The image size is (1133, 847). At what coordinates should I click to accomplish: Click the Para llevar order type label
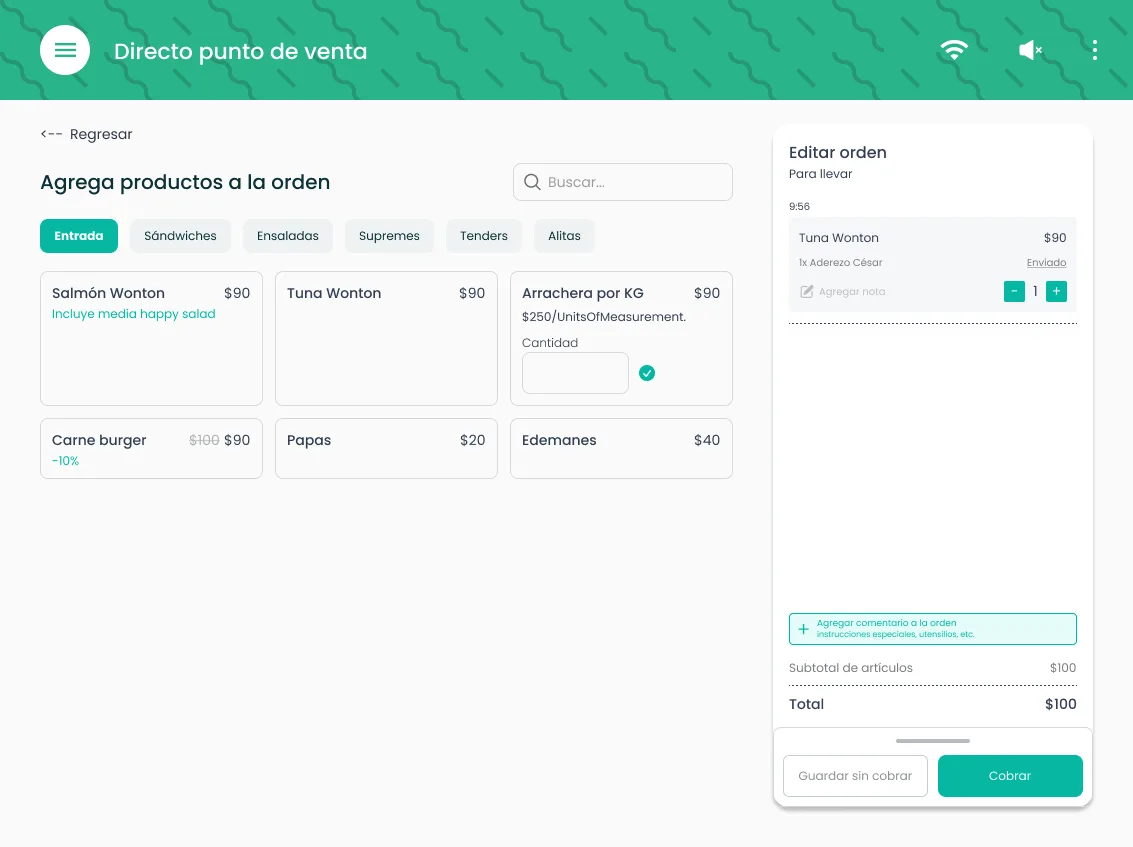(820, 174)
